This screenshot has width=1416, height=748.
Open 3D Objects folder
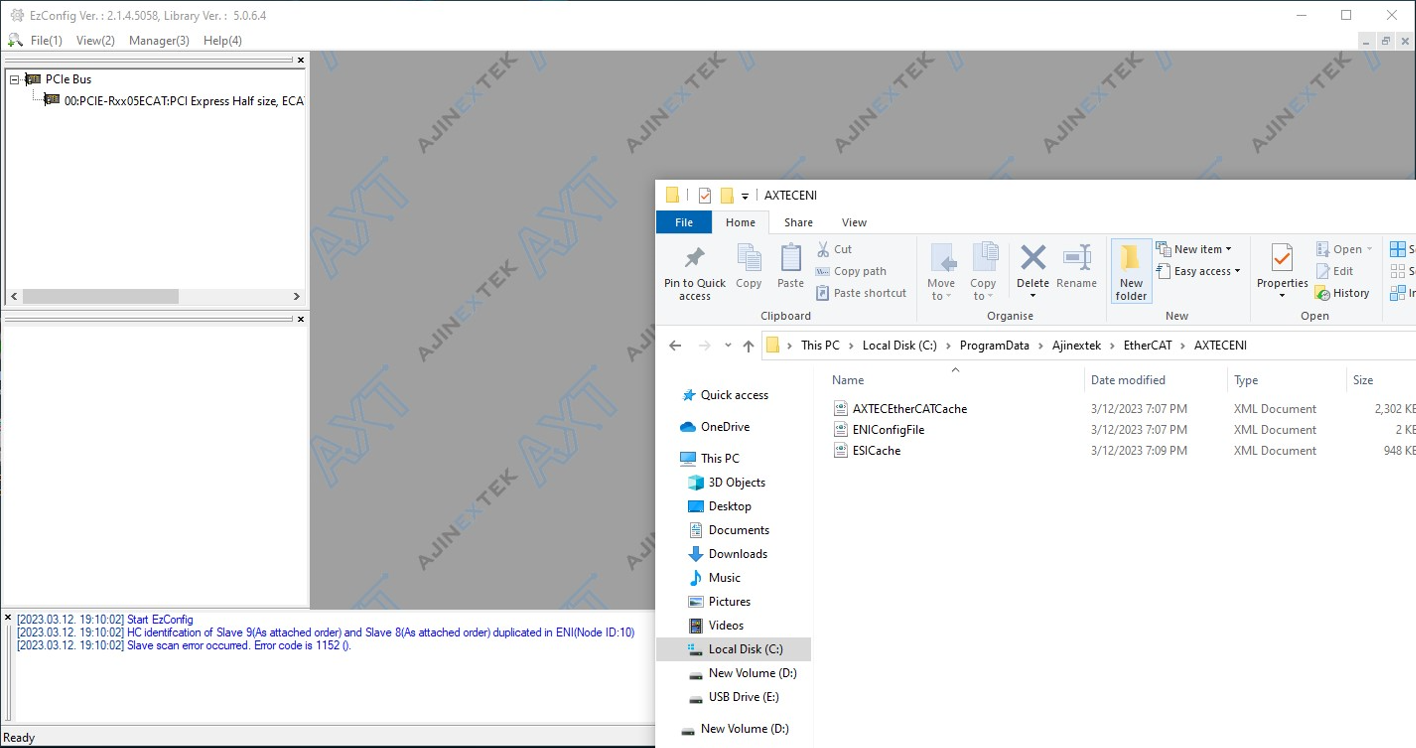(x=737, y=482)
